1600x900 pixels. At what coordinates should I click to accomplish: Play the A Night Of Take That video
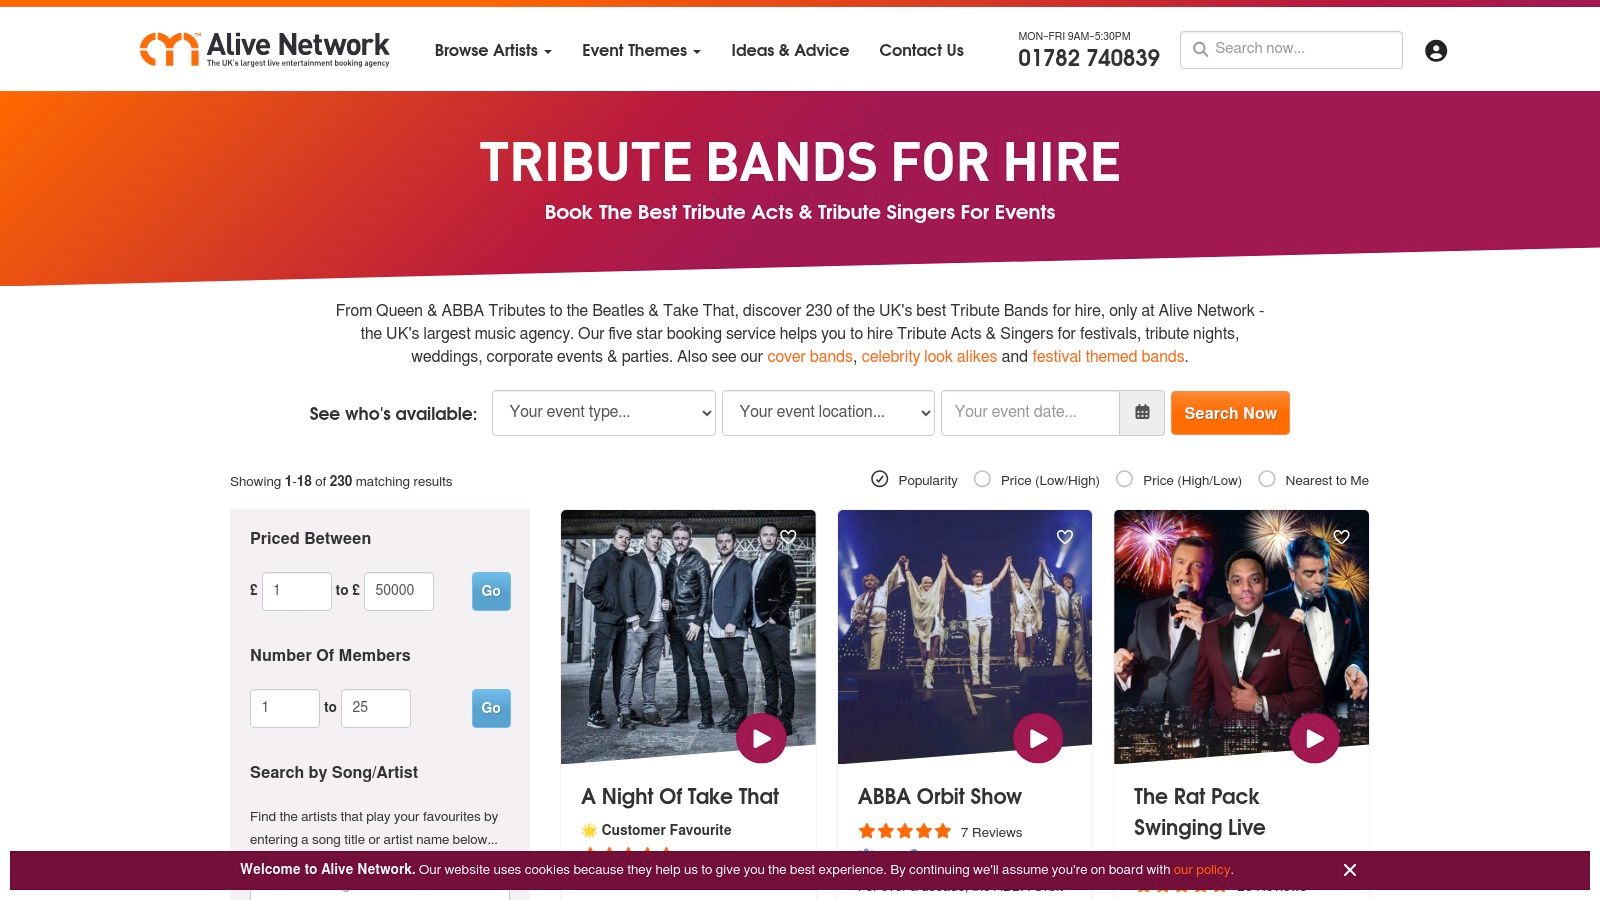click(x=761, y=738)
